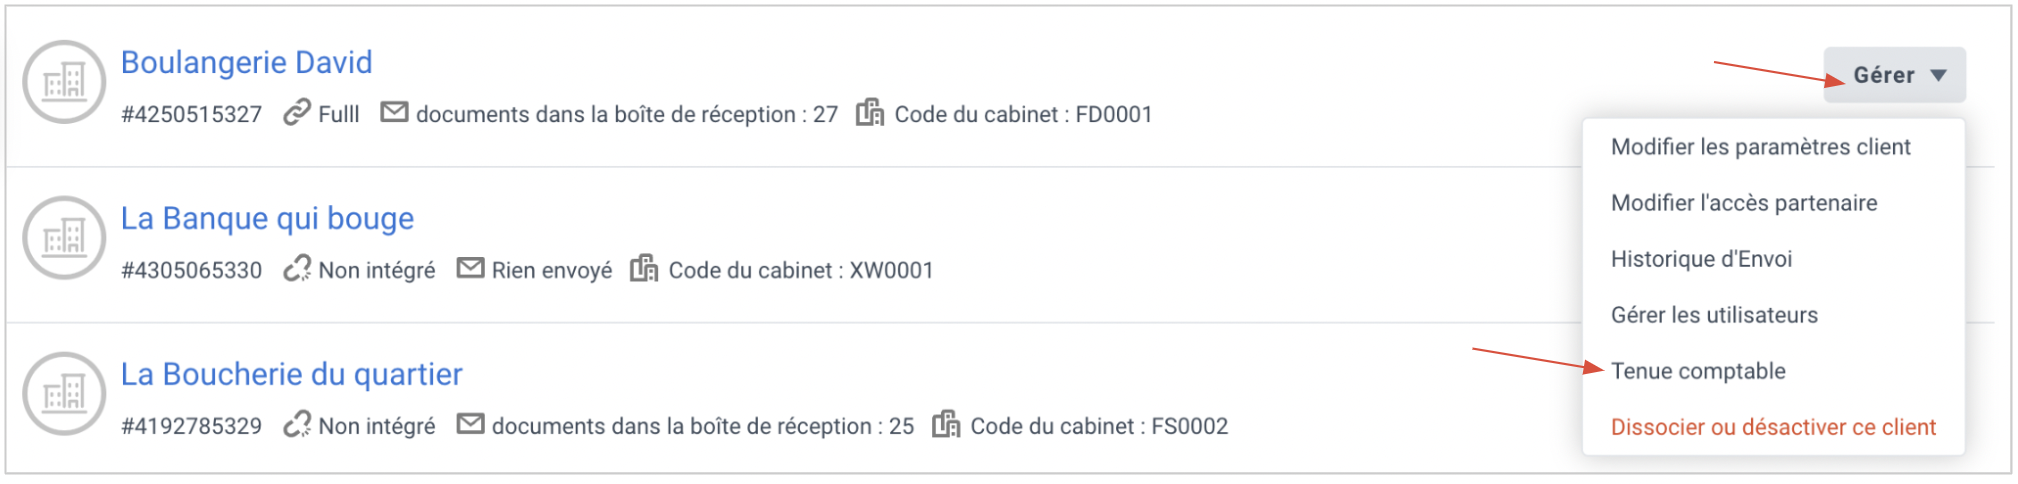Click the Boulangerie David company avatar icon
Image resolution: width=2018 pixels, height=484 pixels.
pos(65,82)
